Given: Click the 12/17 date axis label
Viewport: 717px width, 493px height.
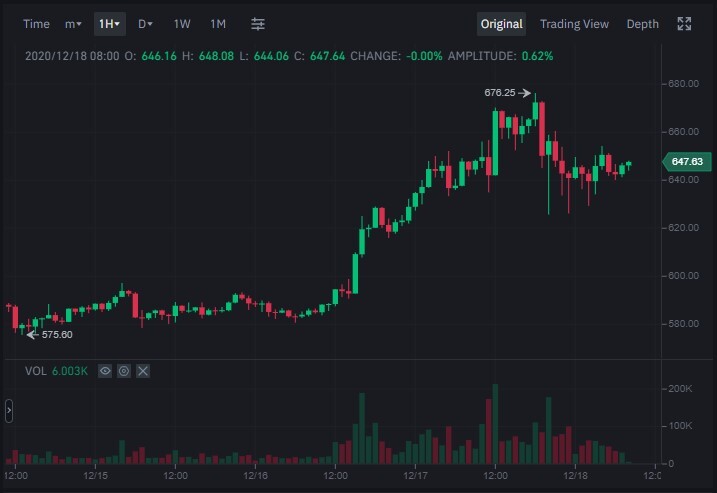Looking at the screenshot, I should coord(415,476).
